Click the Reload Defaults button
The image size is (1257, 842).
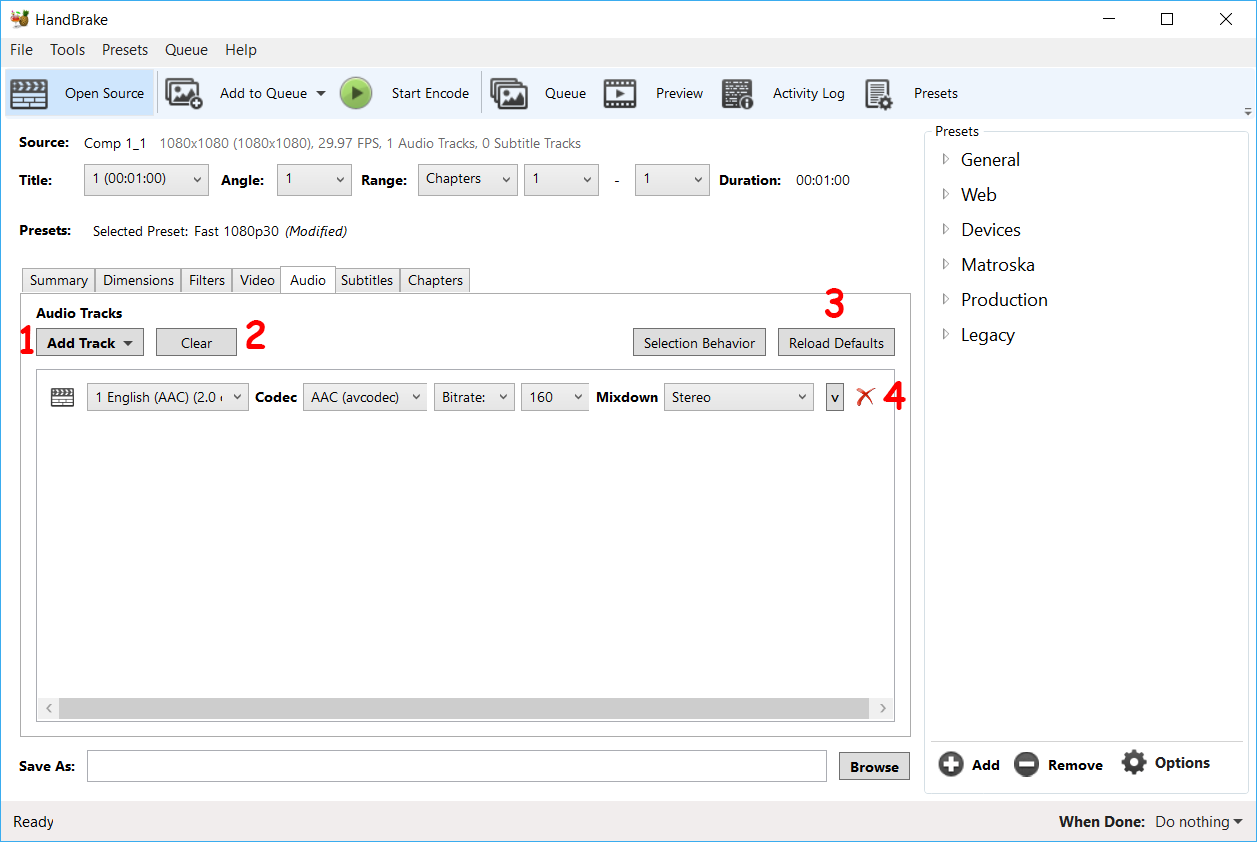837,343
